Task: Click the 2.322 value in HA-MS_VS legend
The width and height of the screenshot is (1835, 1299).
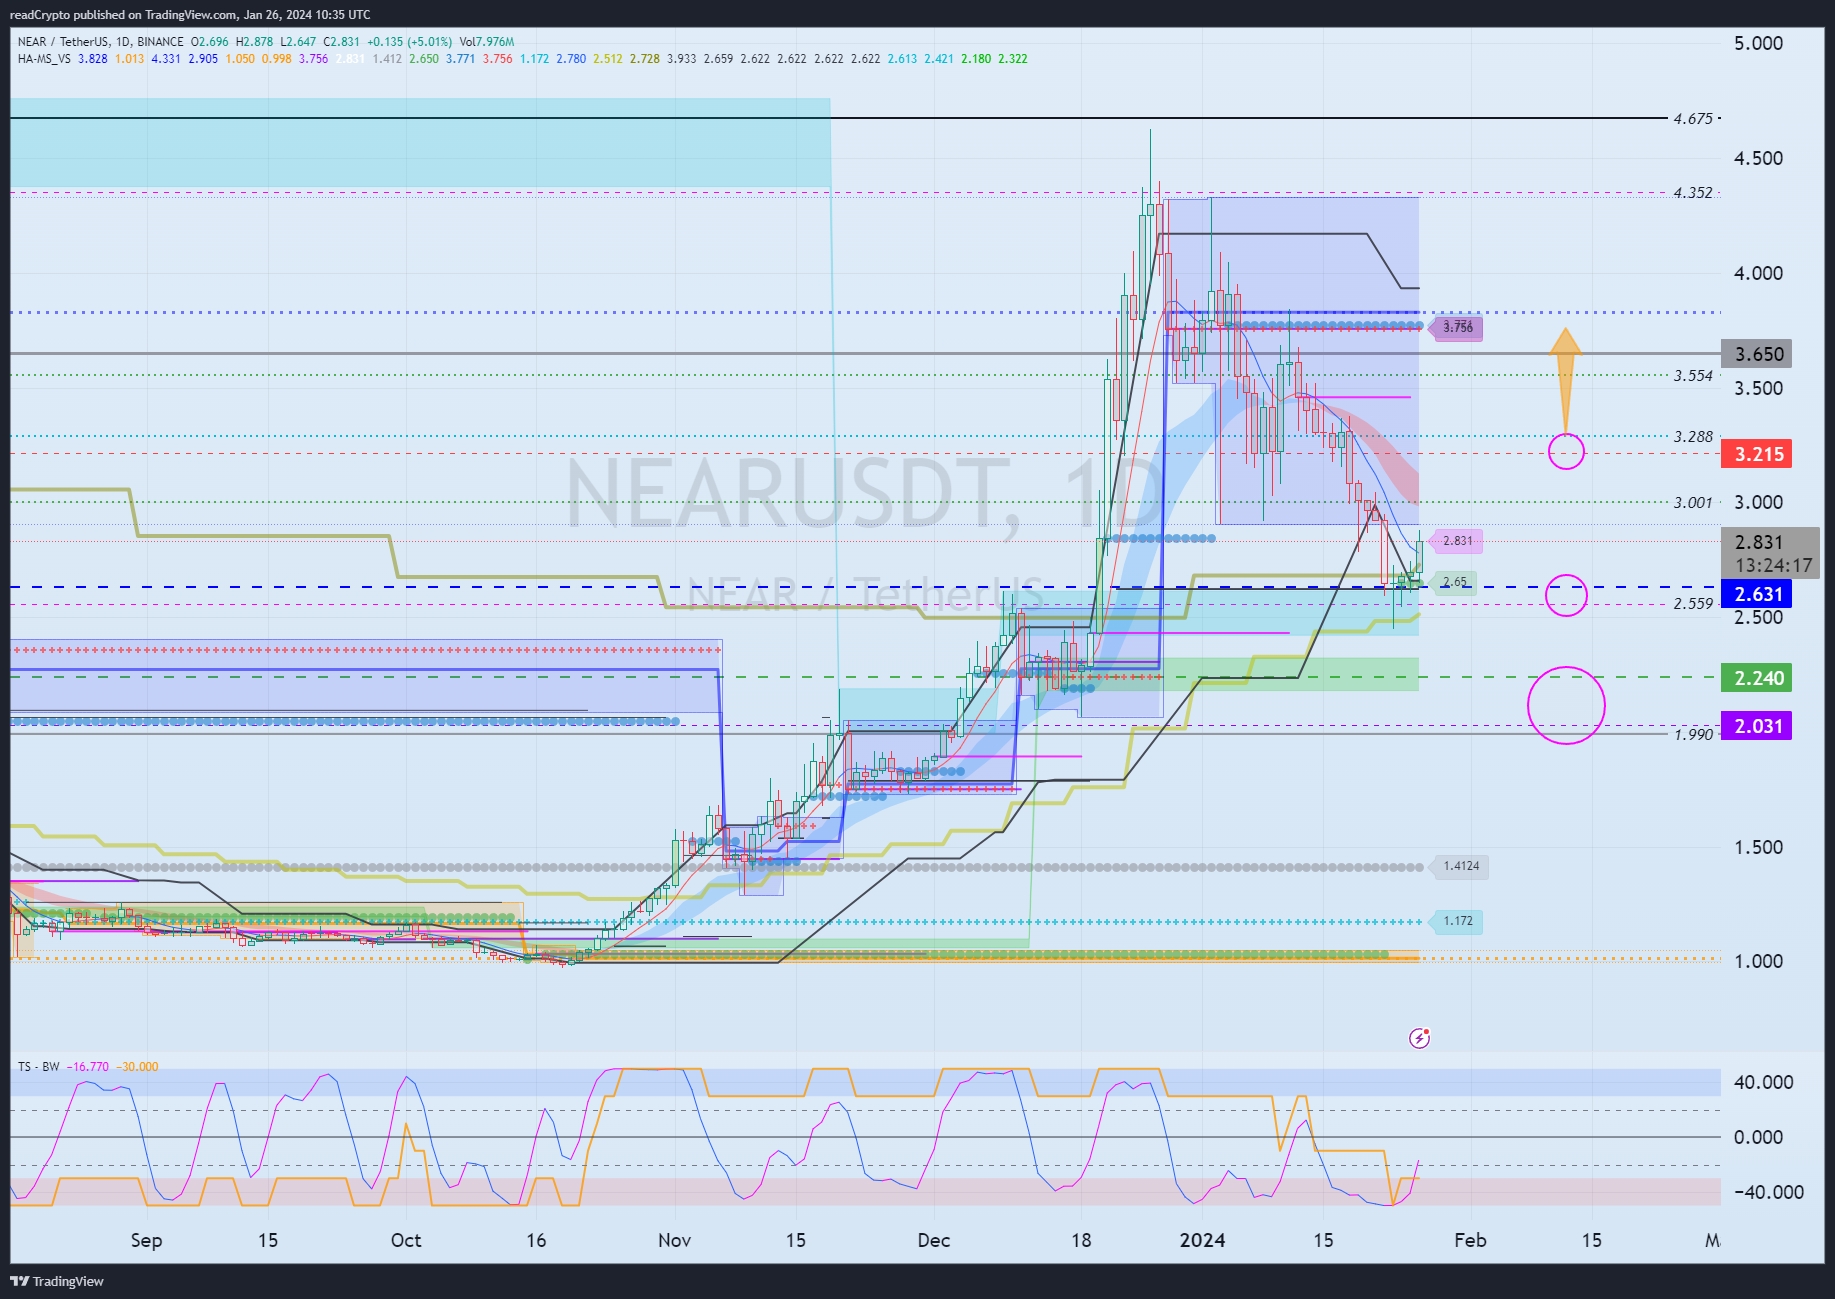Action: coord(1013,59)
